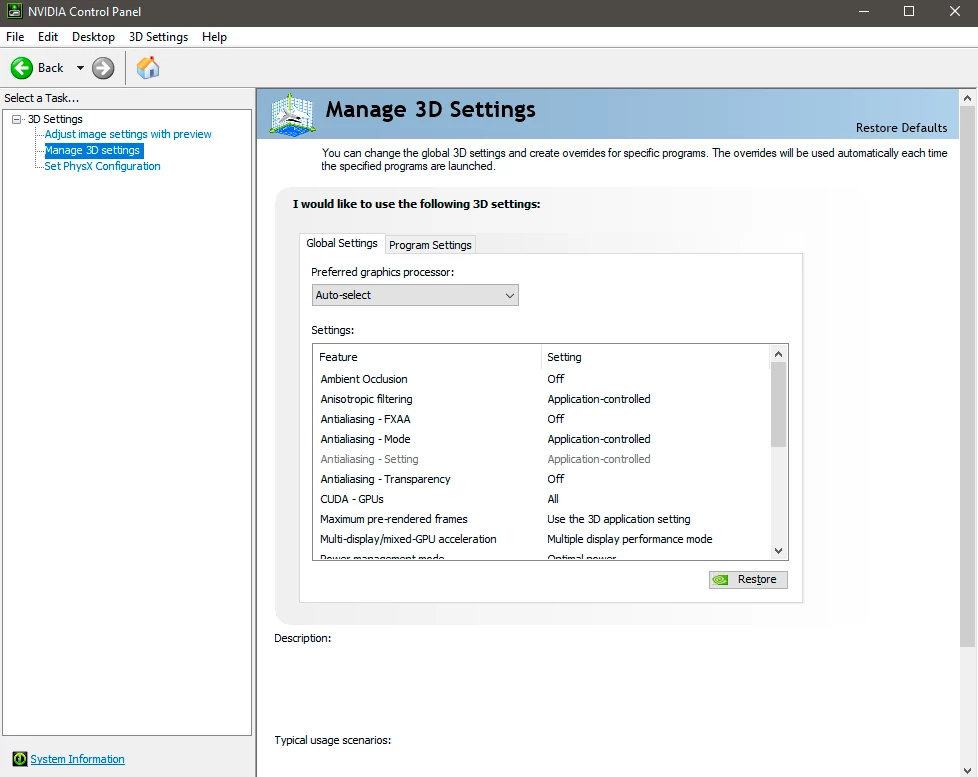Image resolution: width=978 pixels, height=777 pixels.
Task: Select Manage 3D settings in the task tree
Action: point(92,150)
